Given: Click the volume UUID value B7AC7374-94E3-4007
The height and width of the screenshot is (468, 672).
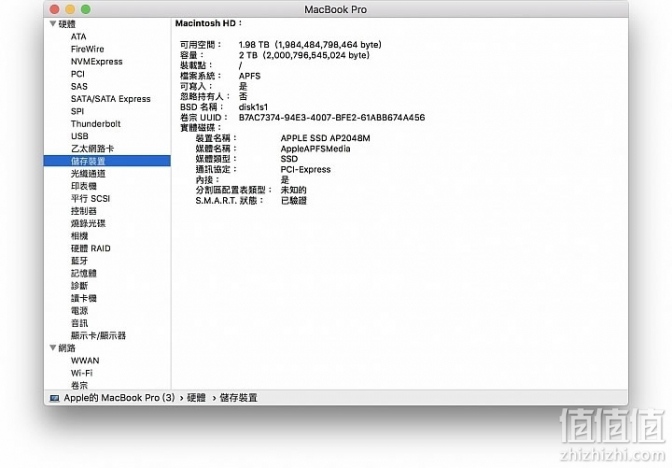Looking at the screenshot, I should (x=332, y=117).
